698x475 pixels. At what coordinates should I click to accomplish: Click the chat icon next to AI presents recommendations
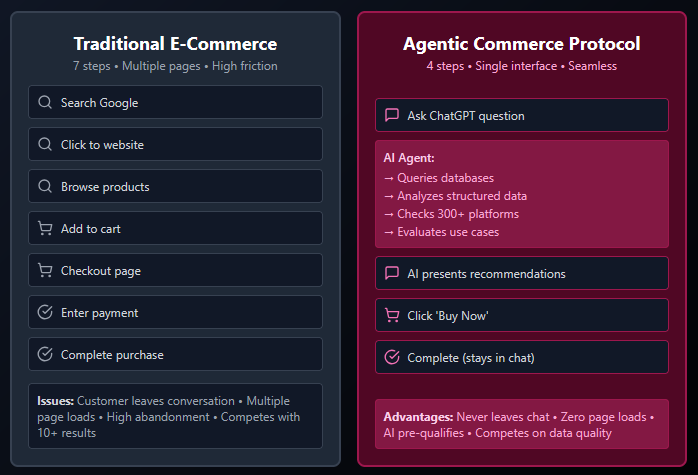tap(392, 274)
